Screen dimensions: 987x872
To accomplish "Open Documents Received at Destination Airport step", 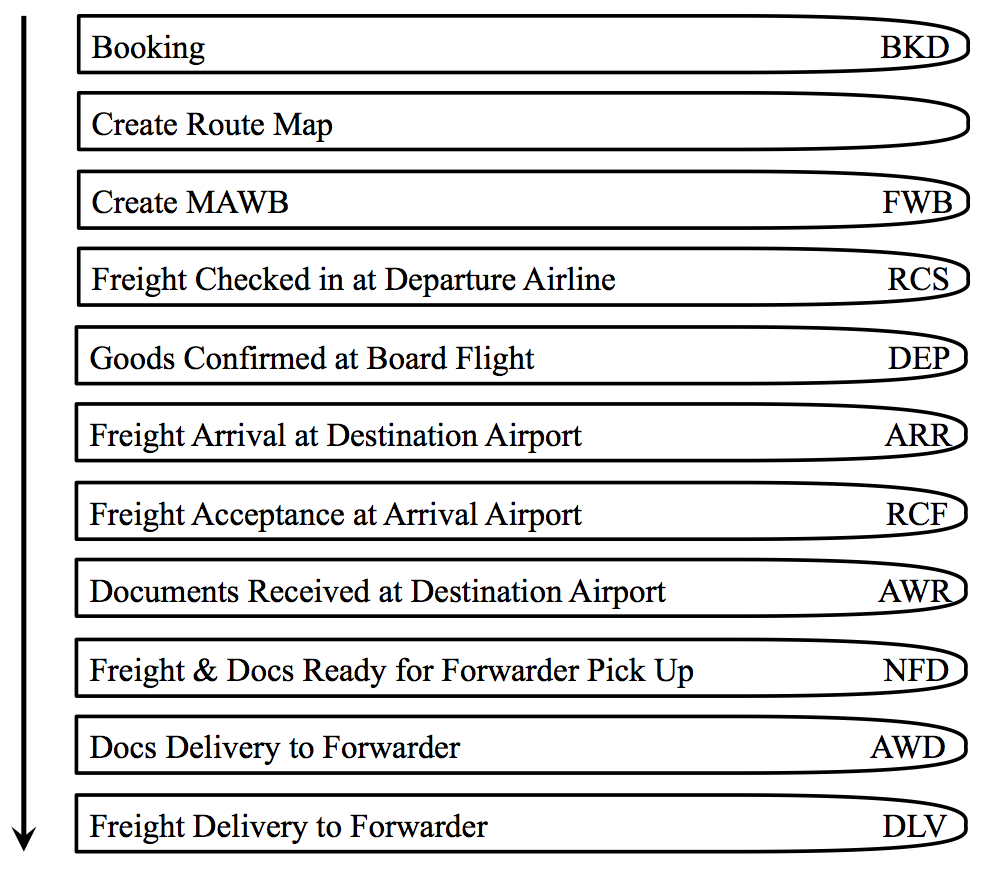I will [x=378, y=591].
